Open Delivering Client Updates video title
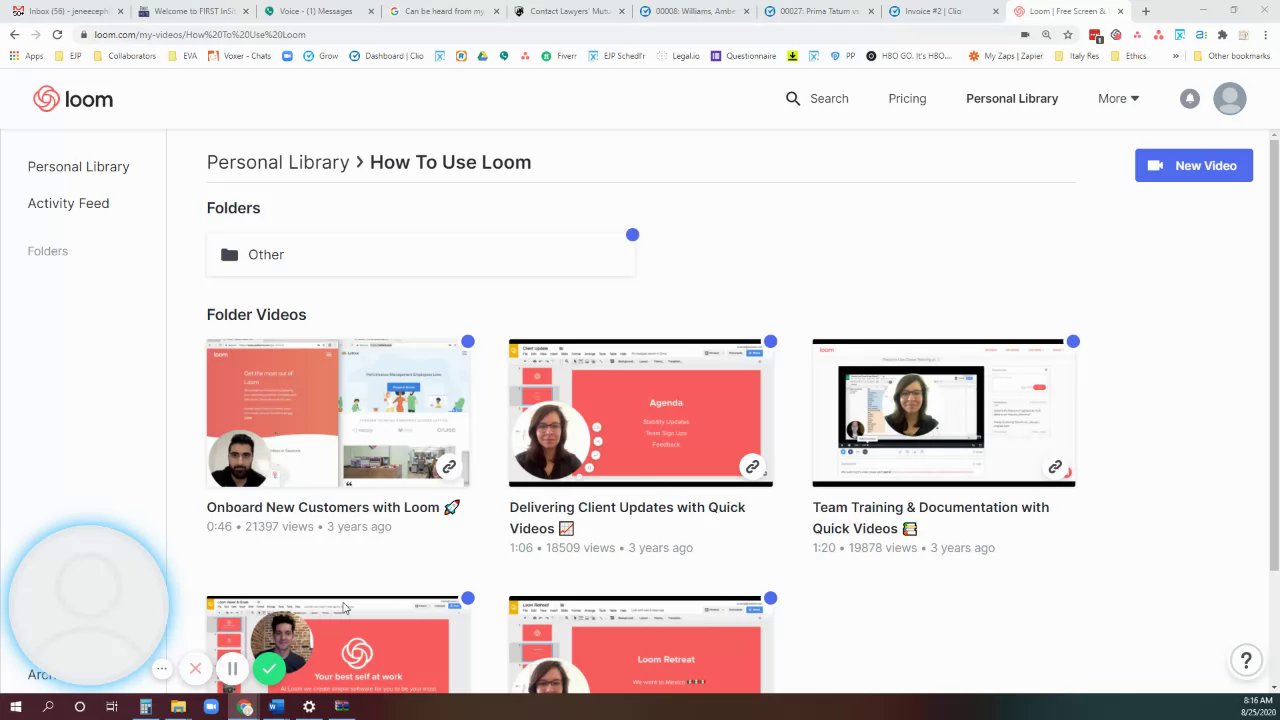Screen dimensions: 1280x720 tap(627, 517)
